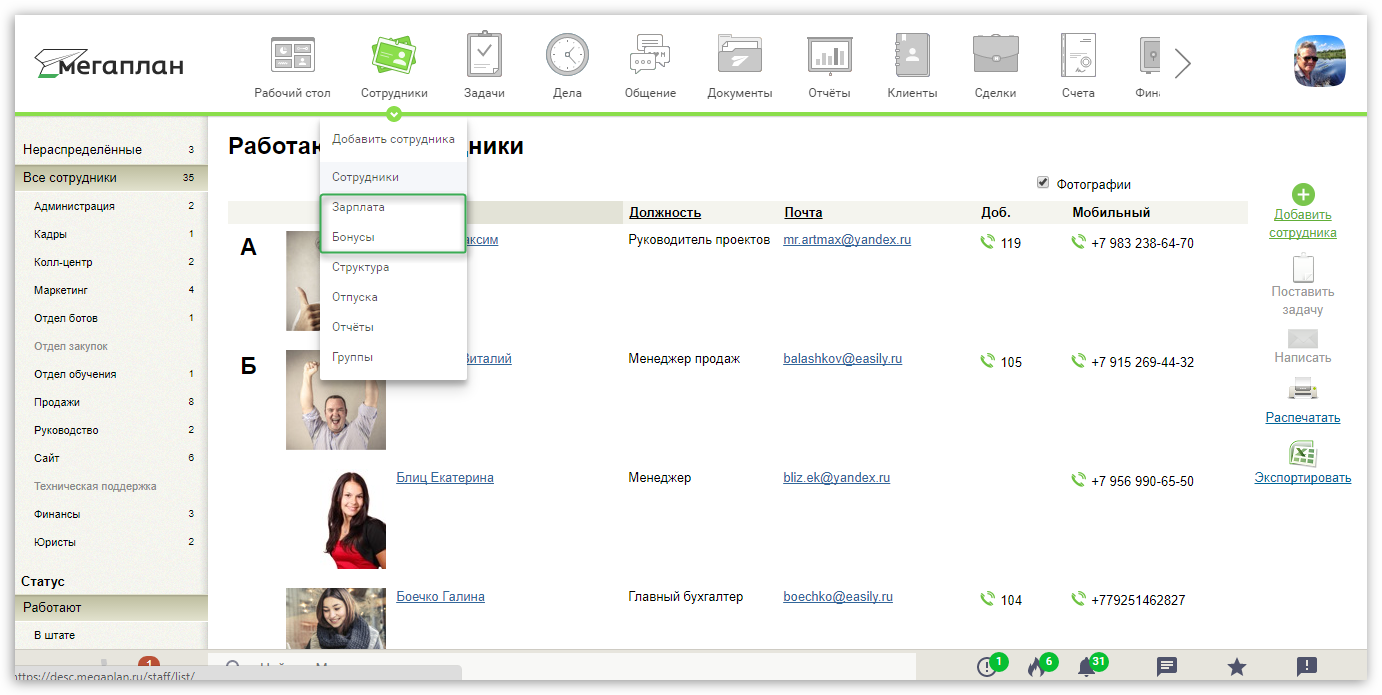This screenshot has height=695, width=1382.
Task: Sort by the Должность column header
Action: (665, 212)
